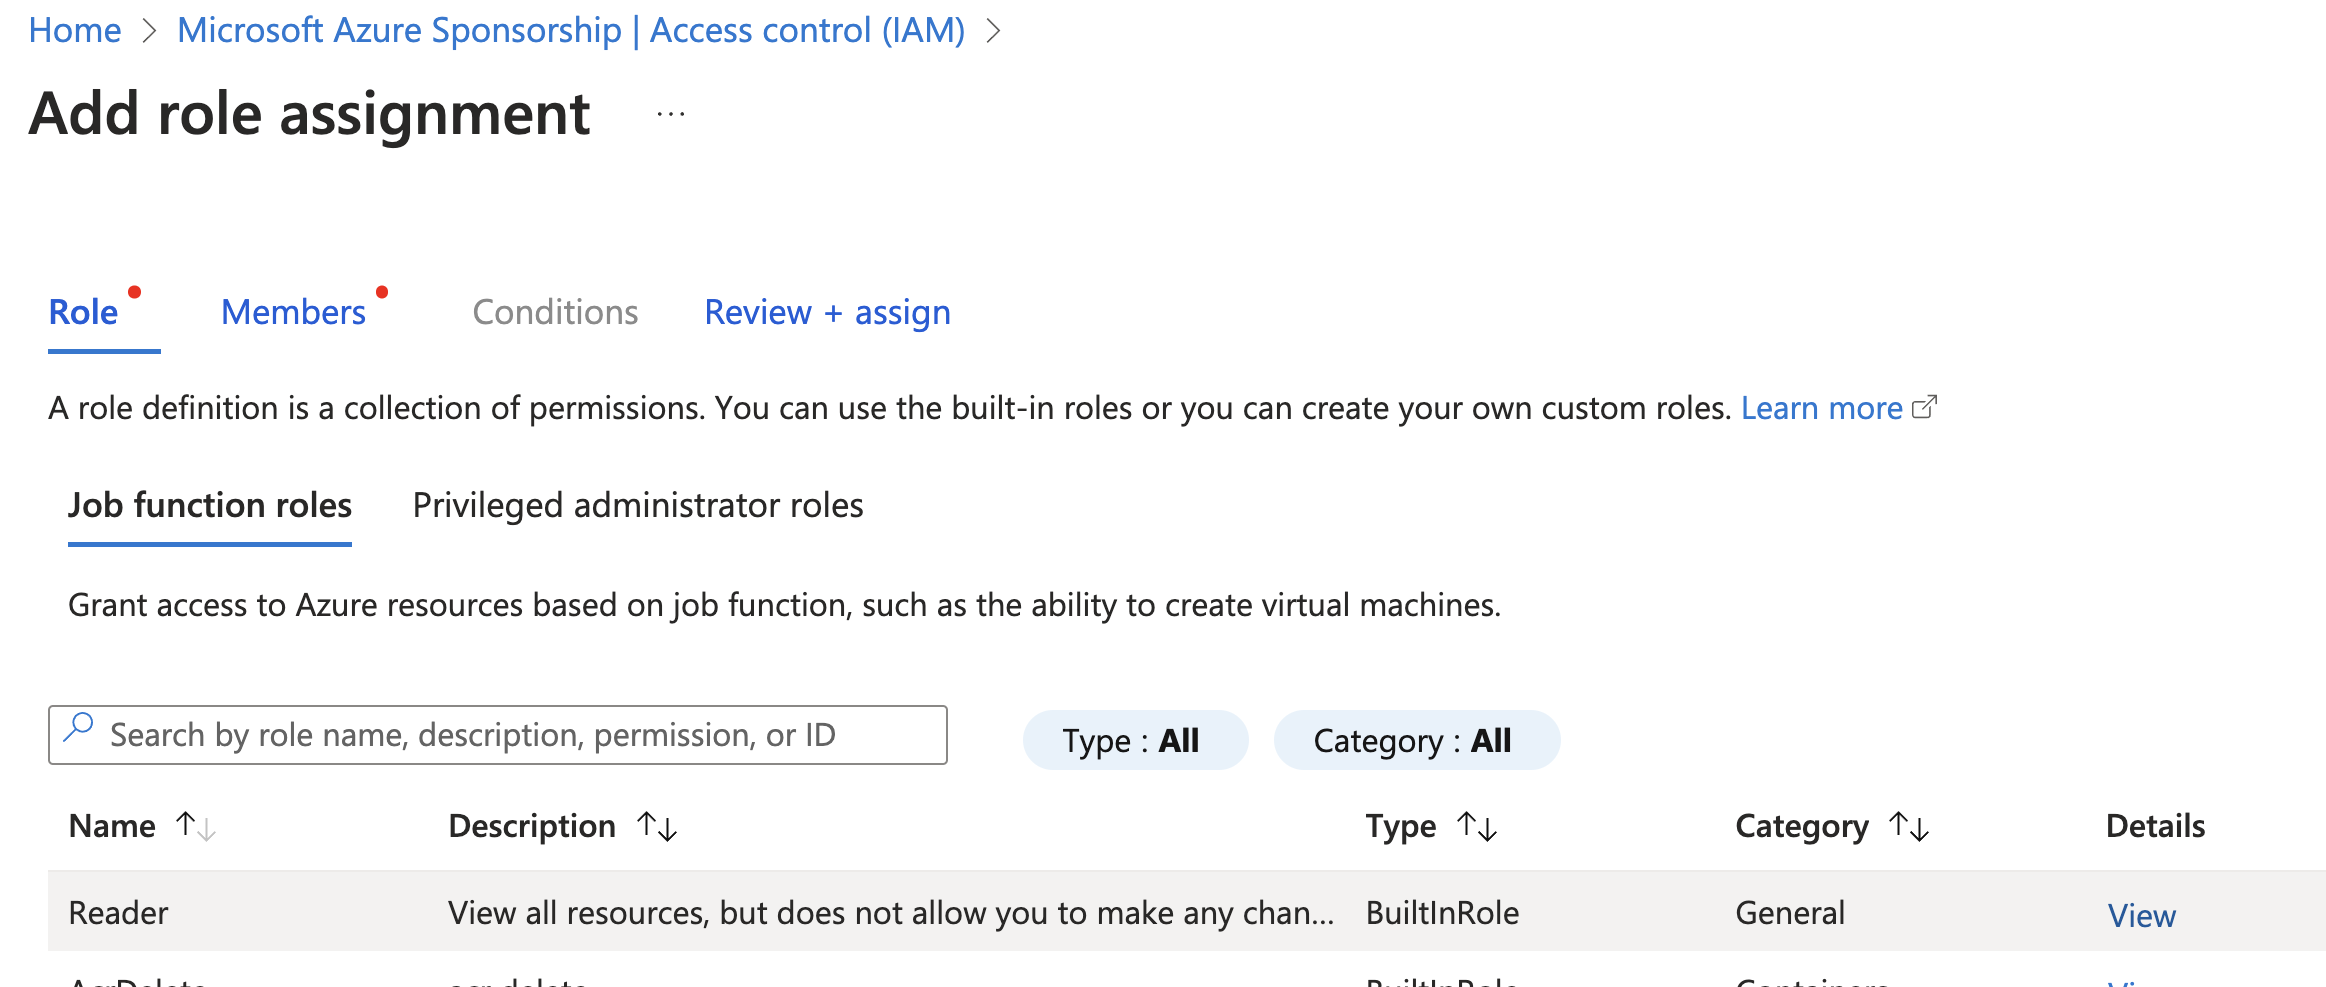
Task: Switch to the Members tab
Action: coord(294,311)
